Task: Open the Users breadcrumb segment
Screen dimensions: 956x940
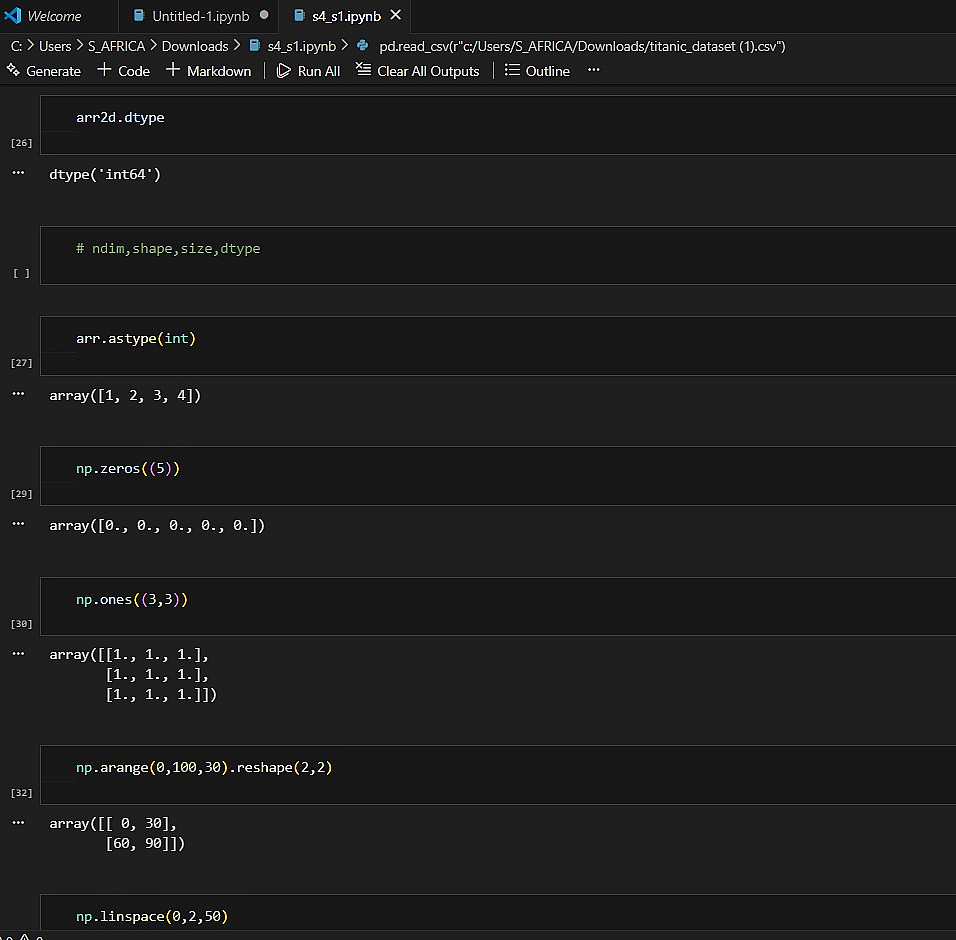Action: [x=55, y=46]
